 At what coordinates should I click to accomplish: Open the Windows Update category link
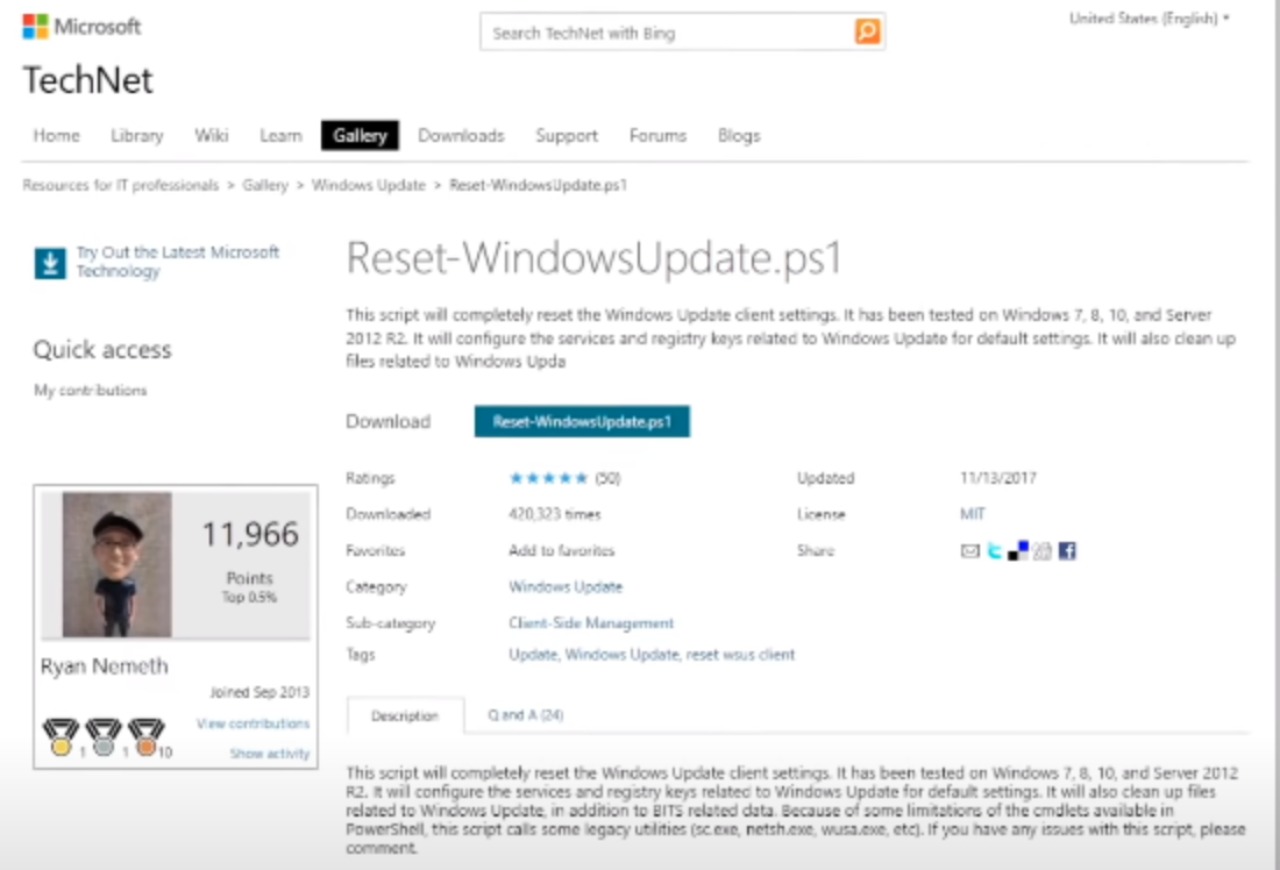(x=565, y=586)
